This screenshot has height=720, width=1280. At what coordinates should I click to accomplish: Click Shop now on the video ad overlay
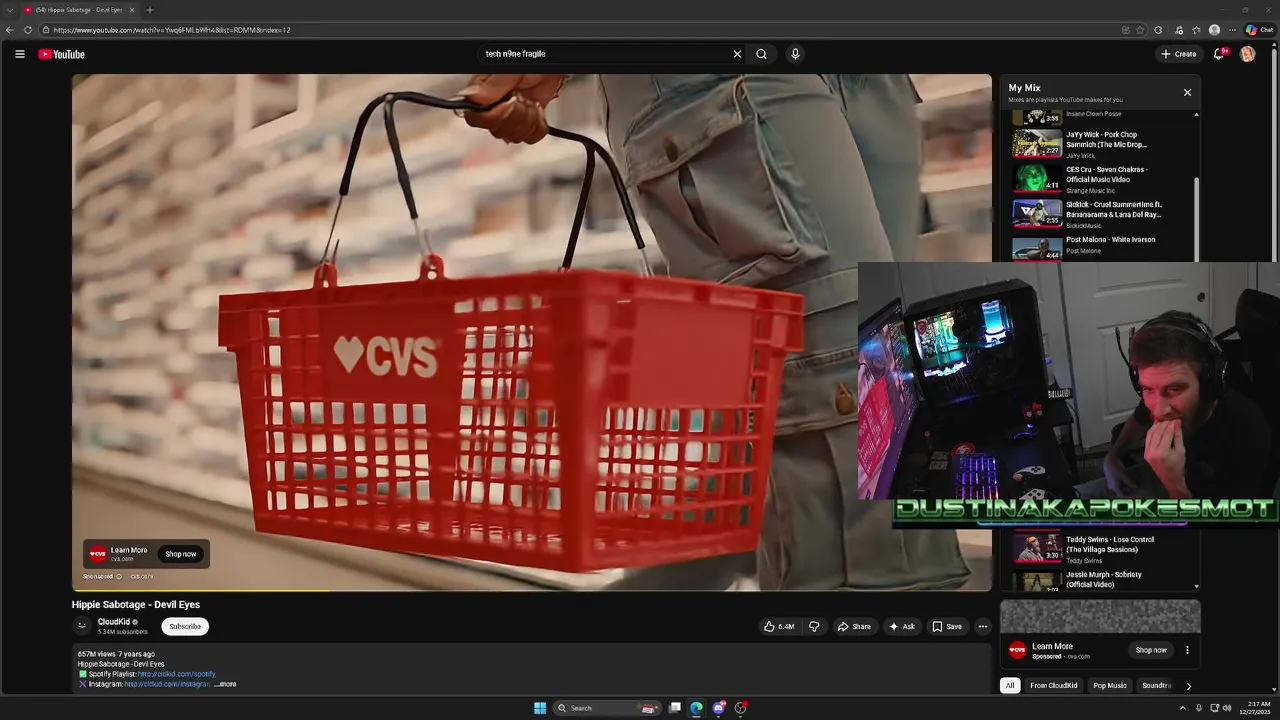click(181, 554)
